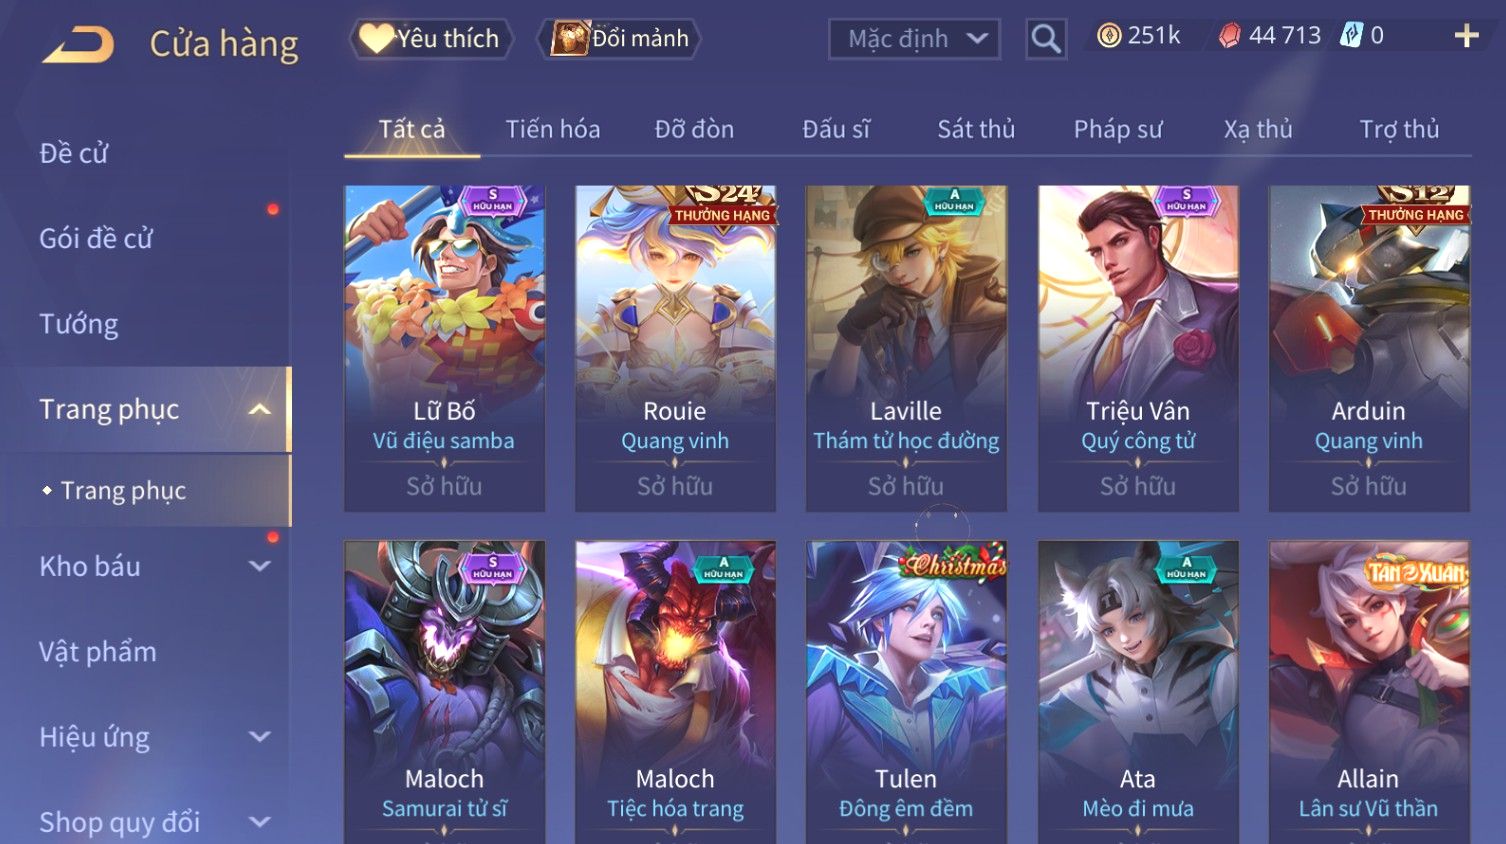1506x844 pixels.
Task: Expand the Kho báu sidebar section
Action: pyautogui.click(x=260, y=566)
